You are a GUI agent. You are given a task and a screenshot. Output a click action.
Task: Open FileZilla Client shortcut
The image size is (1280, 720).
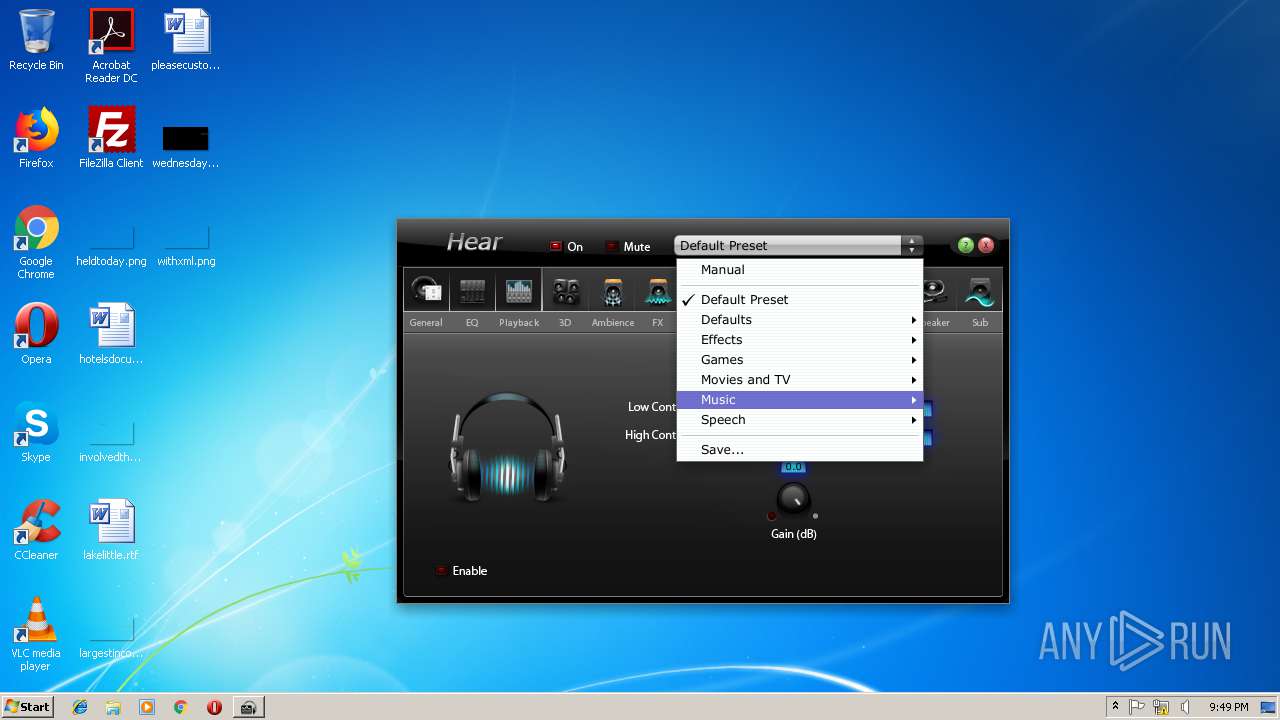[111, 138]
